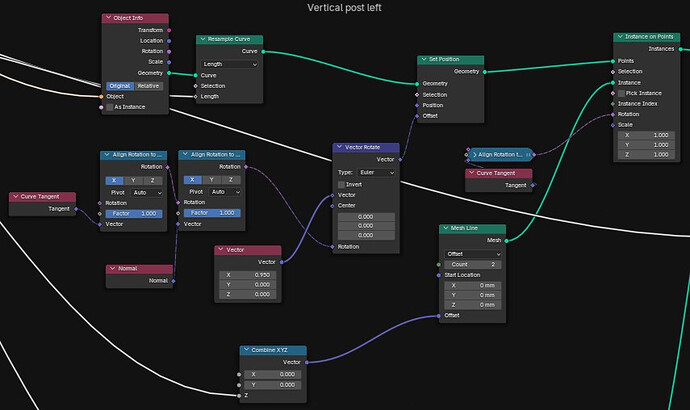Select X axis in Align Rotation fed by Curve Tangent
The height and width of the screenshot is (410, 690).
114,181
